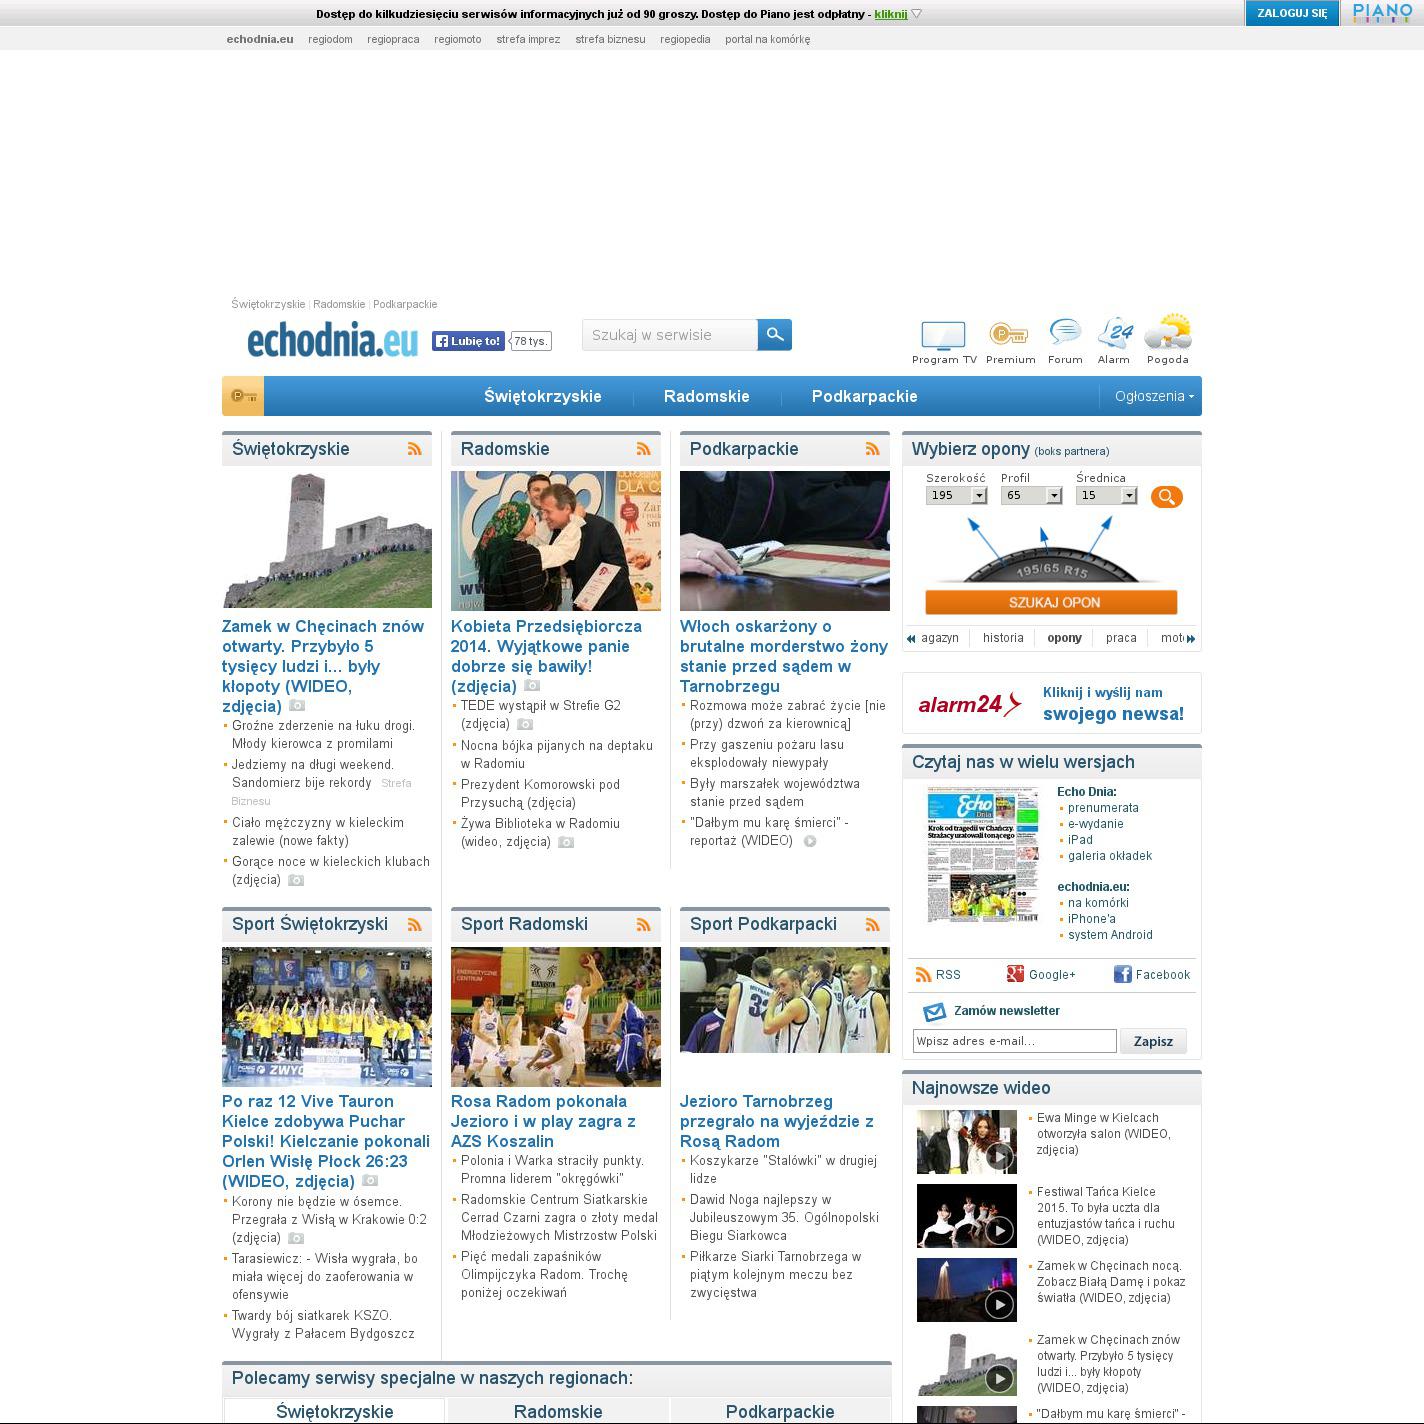The image size is (1424, 1424).
Task: Open the Profil tire profile dropdown
Action: (x=1031, y=495)
